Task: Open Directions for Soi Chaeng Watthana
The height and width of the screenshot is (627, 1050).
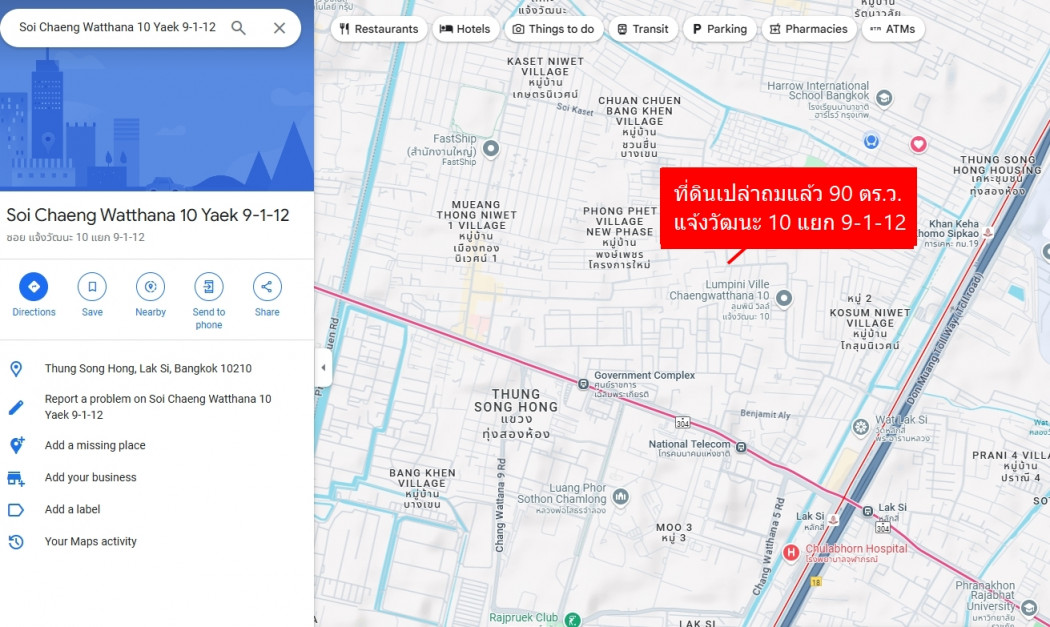Action: coord(33,287)
